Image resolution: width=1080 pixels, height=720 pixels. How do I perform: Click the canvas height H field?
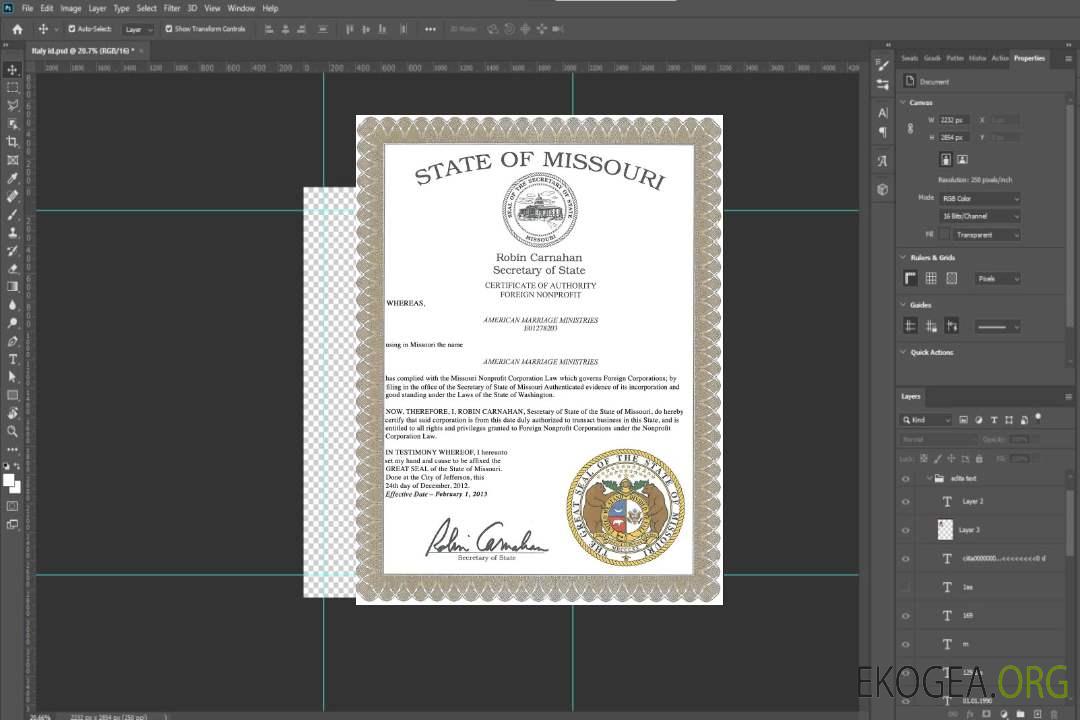(x=954, y=138)
